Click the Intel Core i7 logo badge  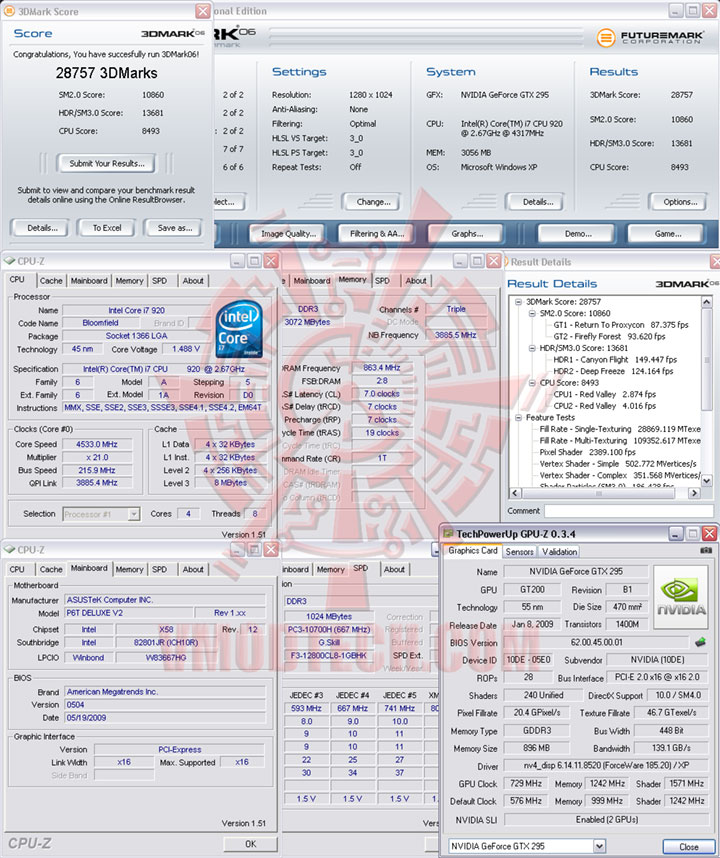coord(239,329)
